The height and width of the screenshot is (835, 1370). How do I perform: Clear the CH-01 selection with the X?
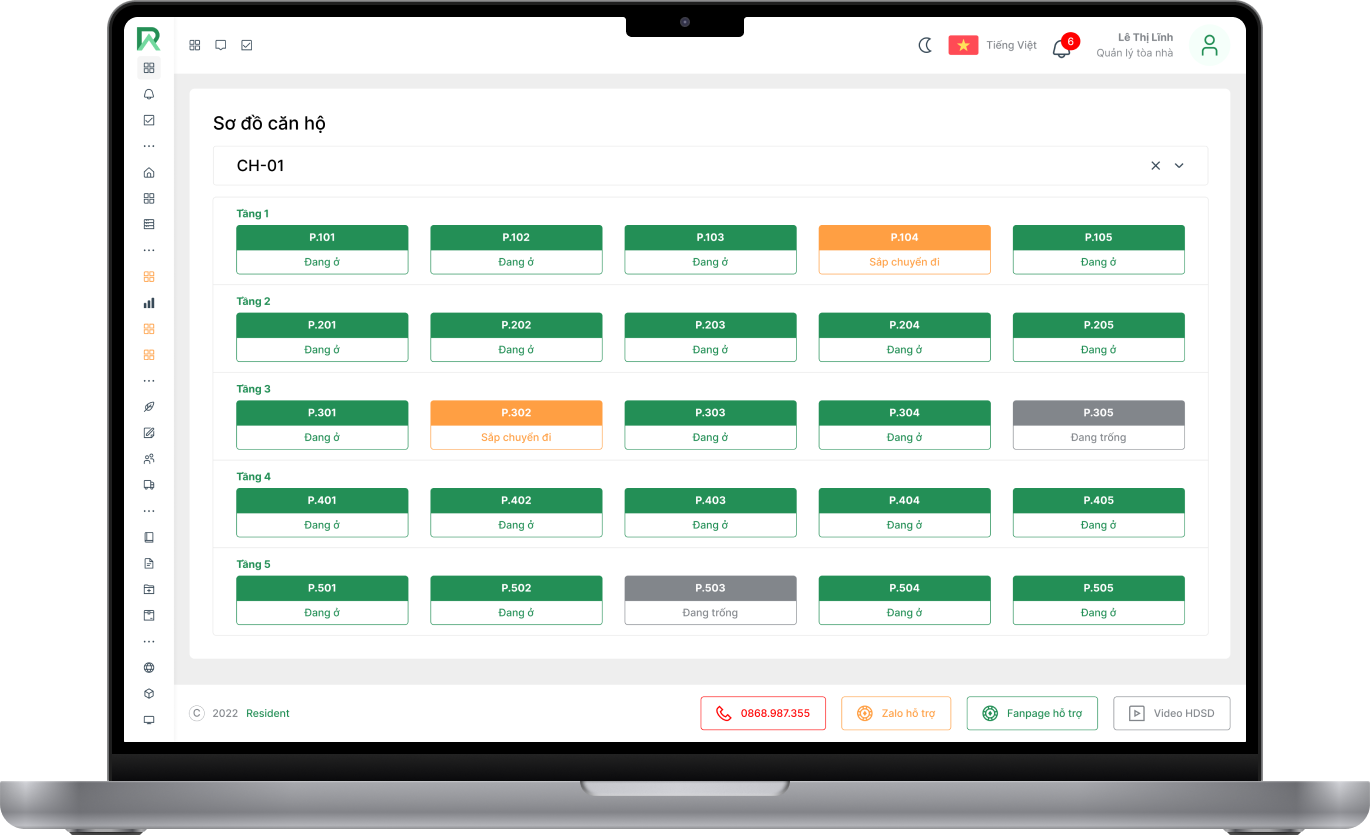coord(1155,166)
